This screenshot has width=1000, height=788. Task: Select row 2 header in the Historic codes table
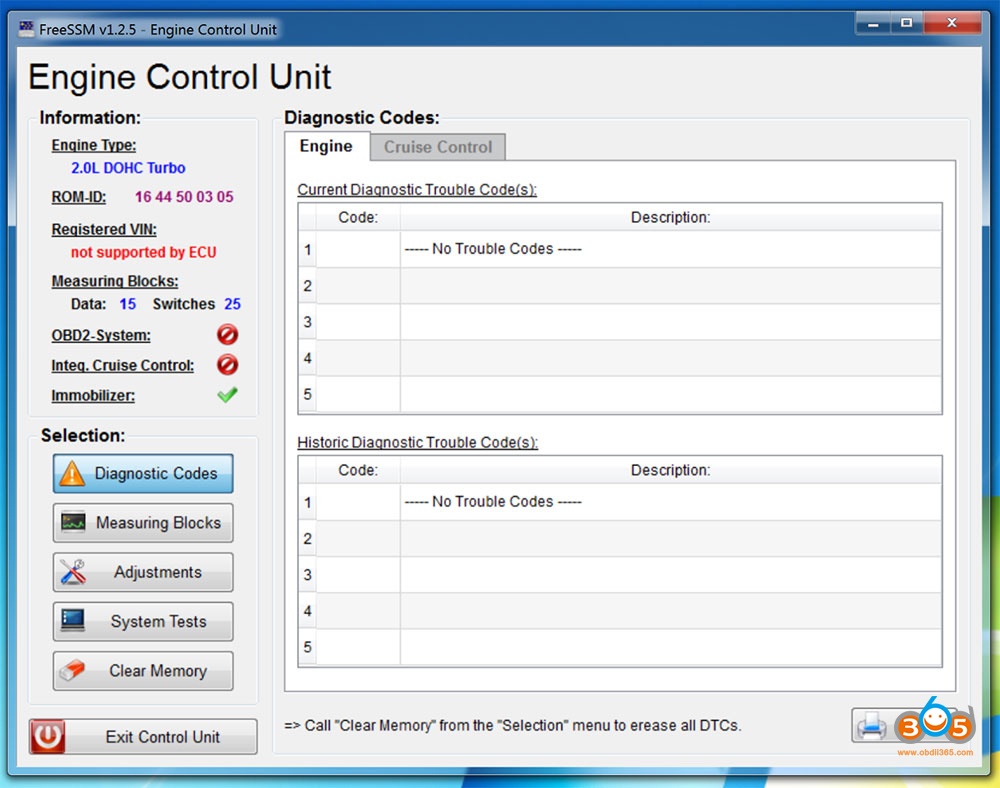(307, 539)
